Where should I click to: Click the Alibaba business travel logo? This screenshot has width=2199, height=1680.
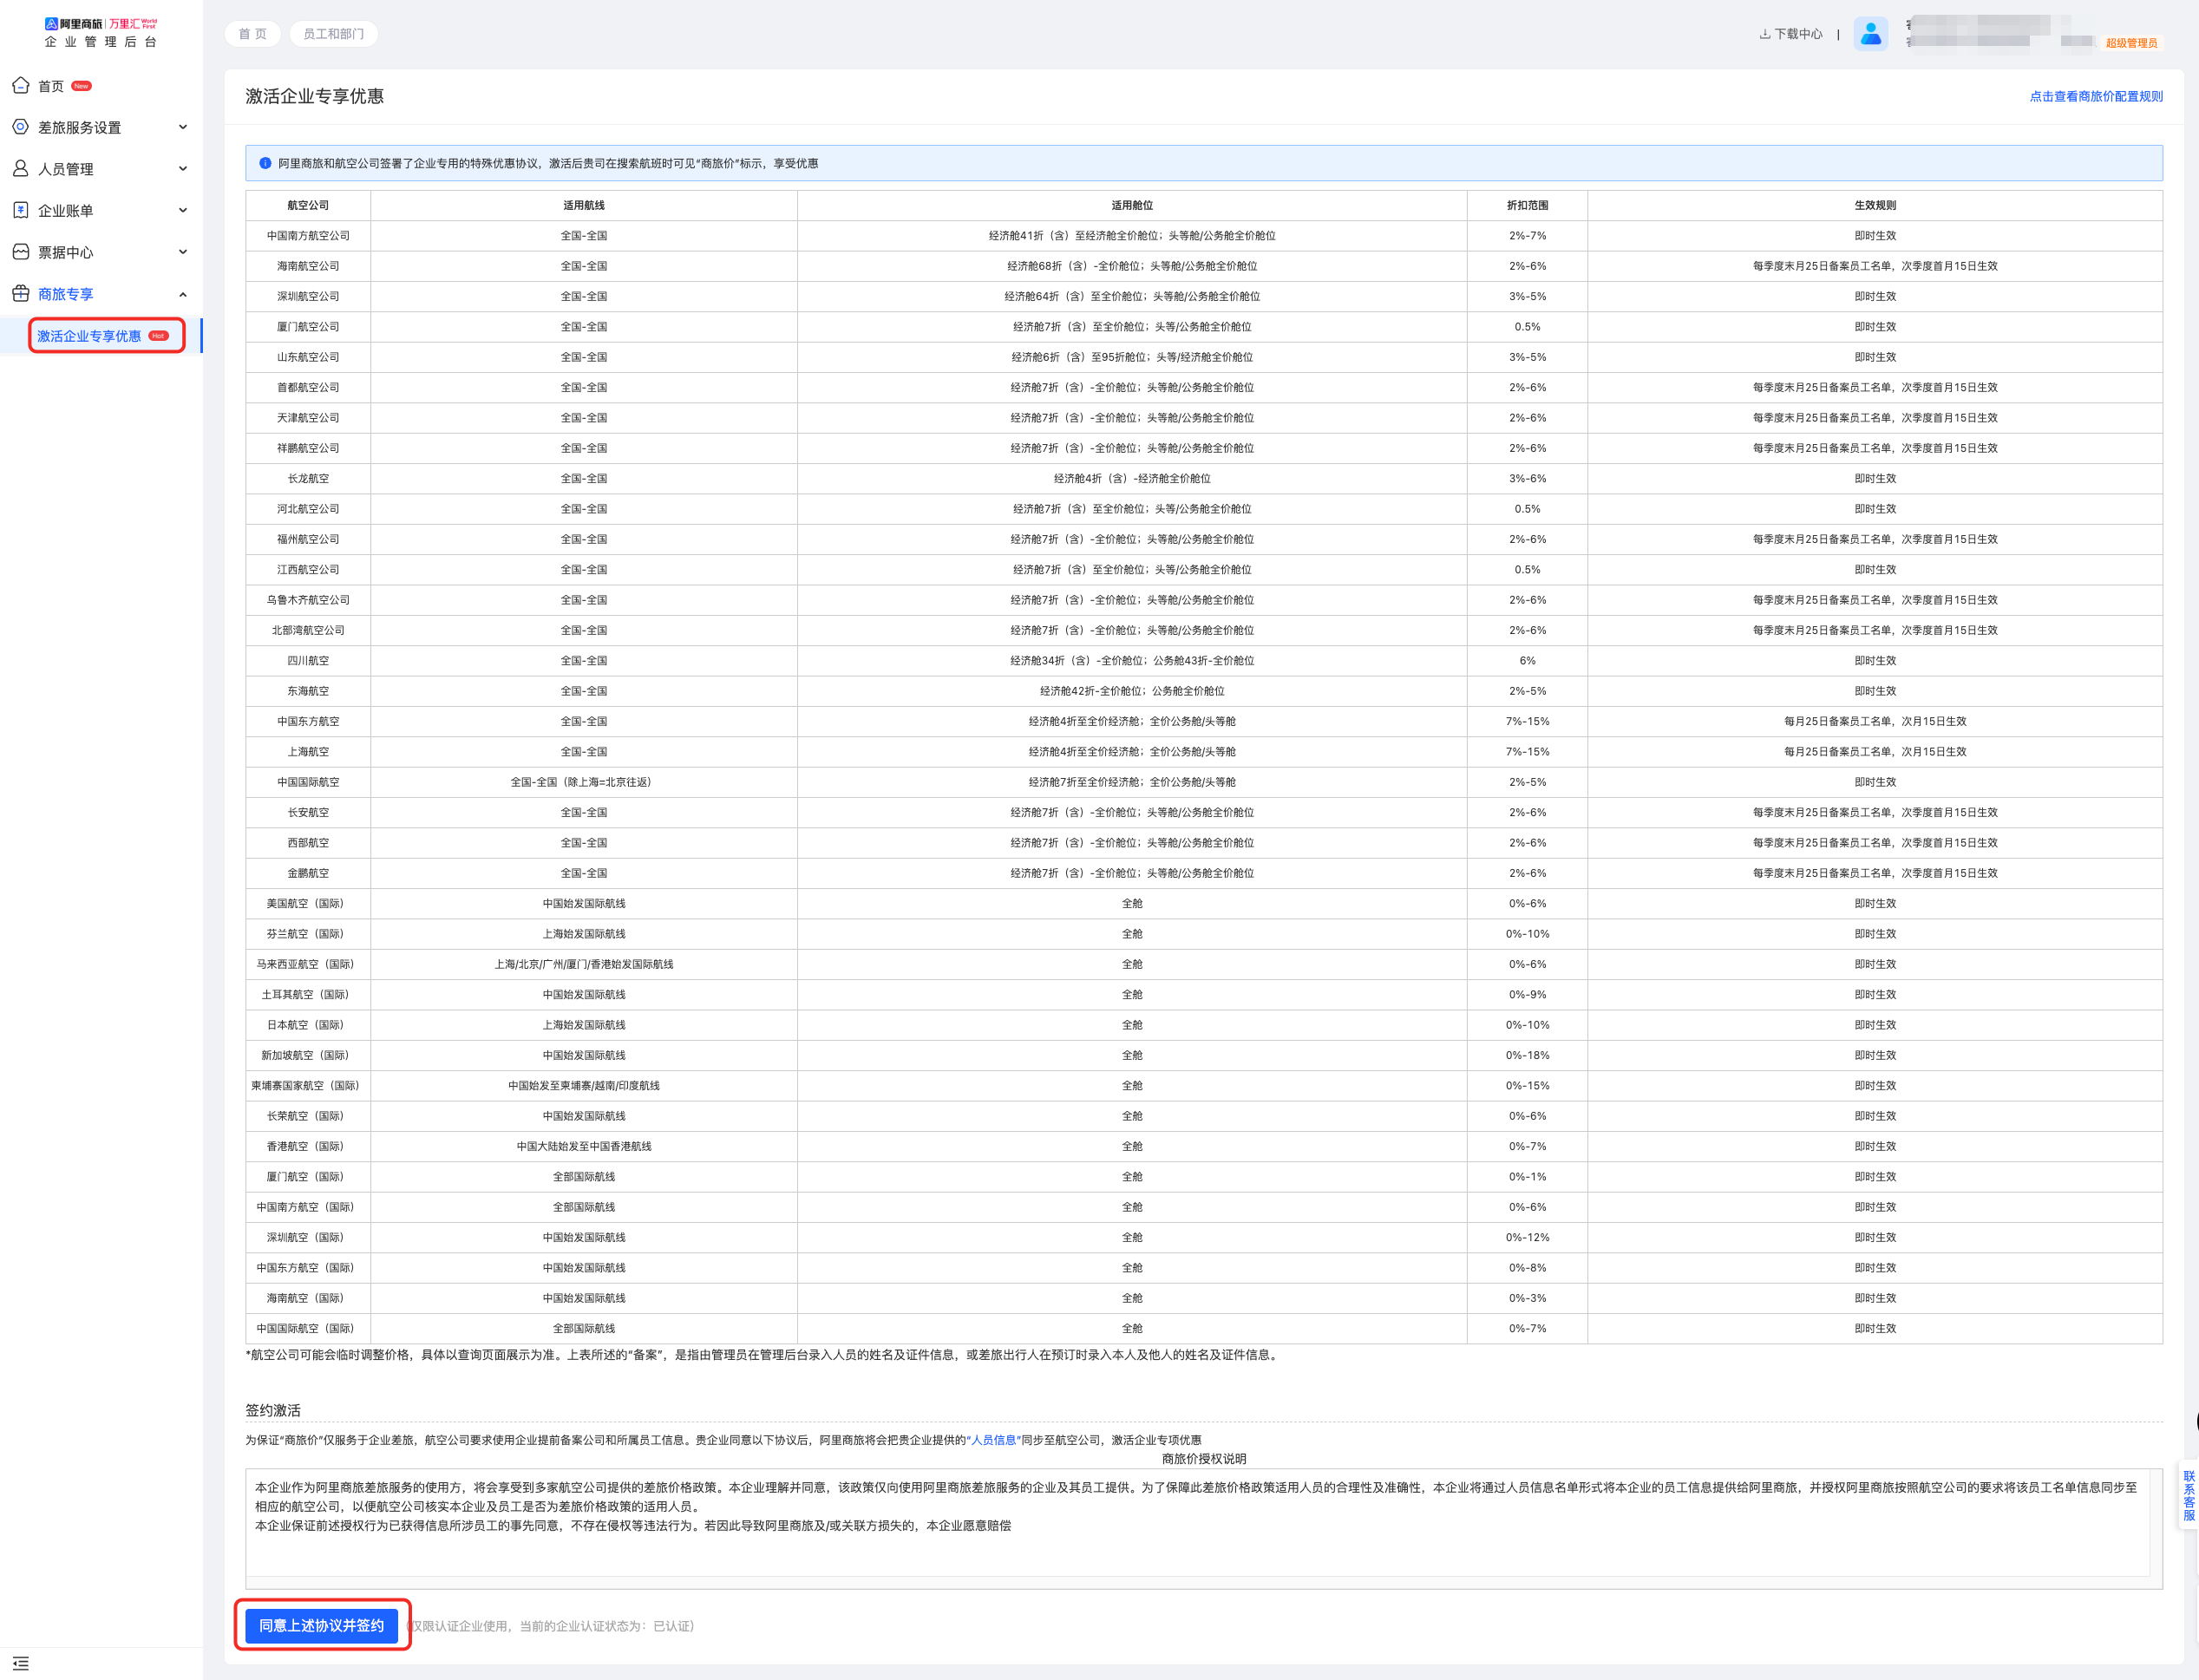pyautogui.click(x=101, y=32)
